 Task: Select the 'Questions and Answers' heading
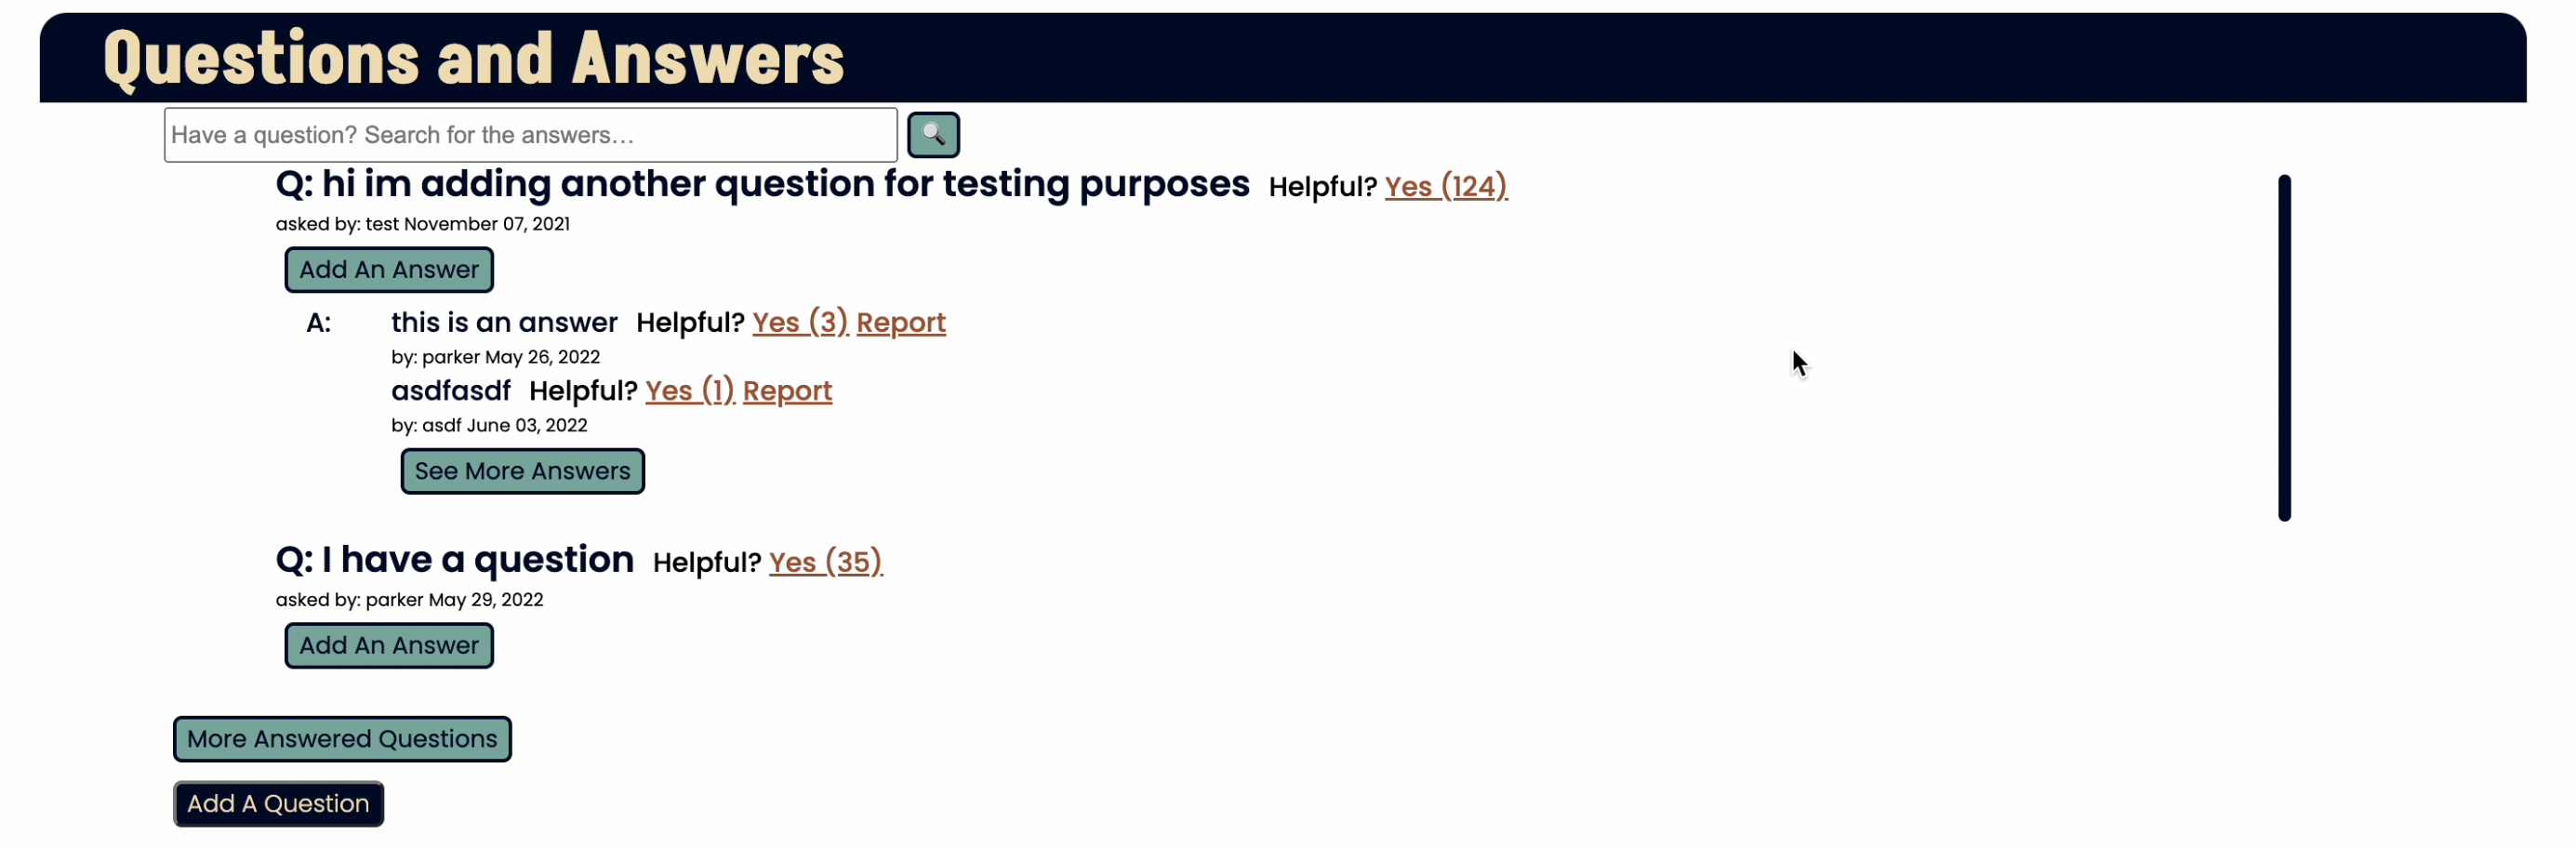coord(474,58)
